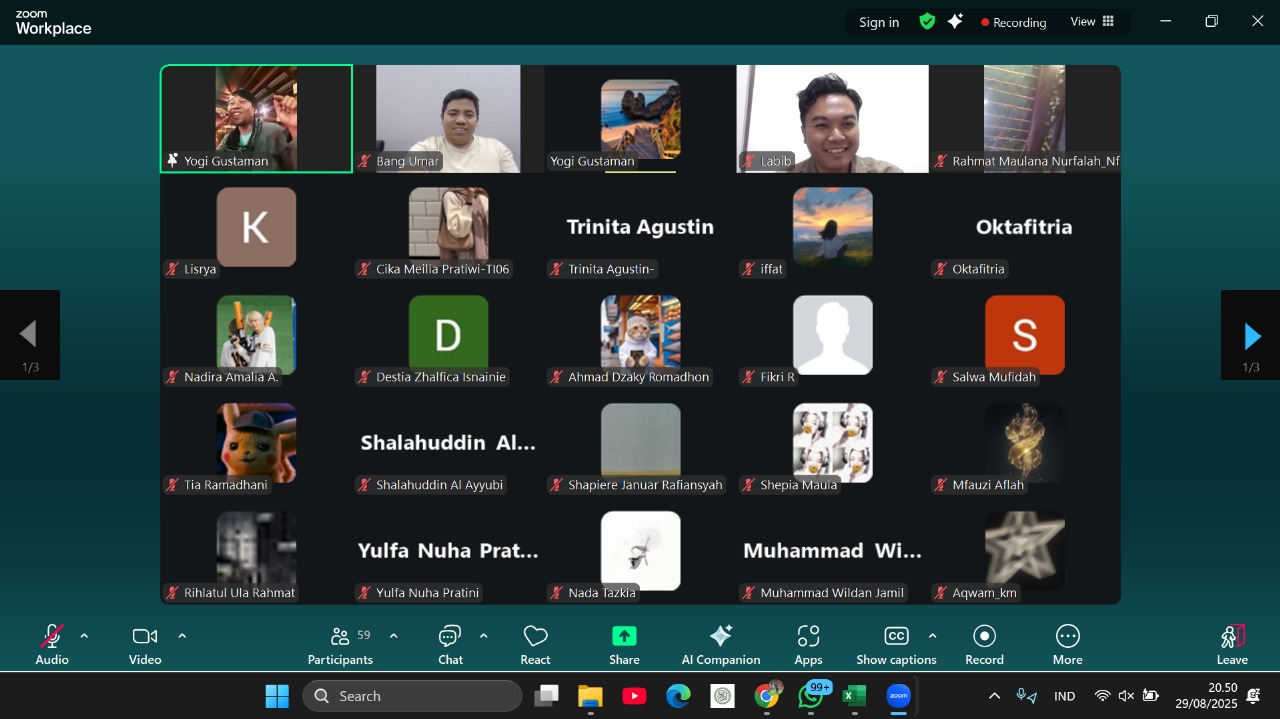1280x719 pixels.
Task: Open the Chat panel
Action: click(x=450, y=644)
